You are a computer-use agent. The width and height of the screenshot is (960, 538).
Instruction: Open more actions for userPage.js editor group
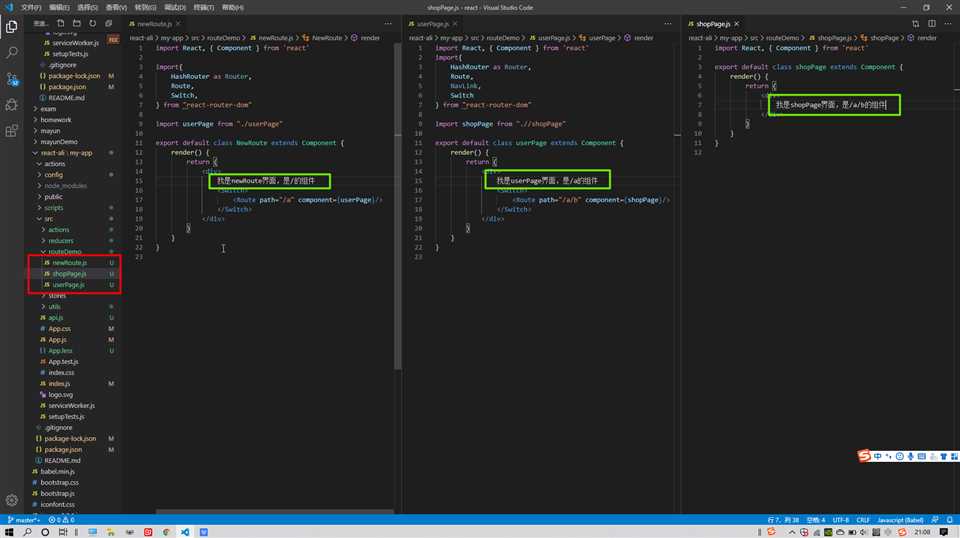[x=667, y=24]
